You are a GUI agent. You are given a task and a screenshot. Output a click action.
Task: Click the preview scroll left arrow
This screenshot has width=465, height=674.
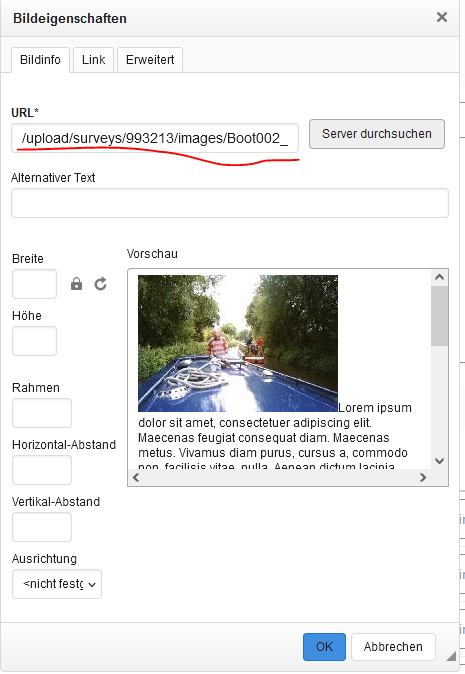(136, 477)
